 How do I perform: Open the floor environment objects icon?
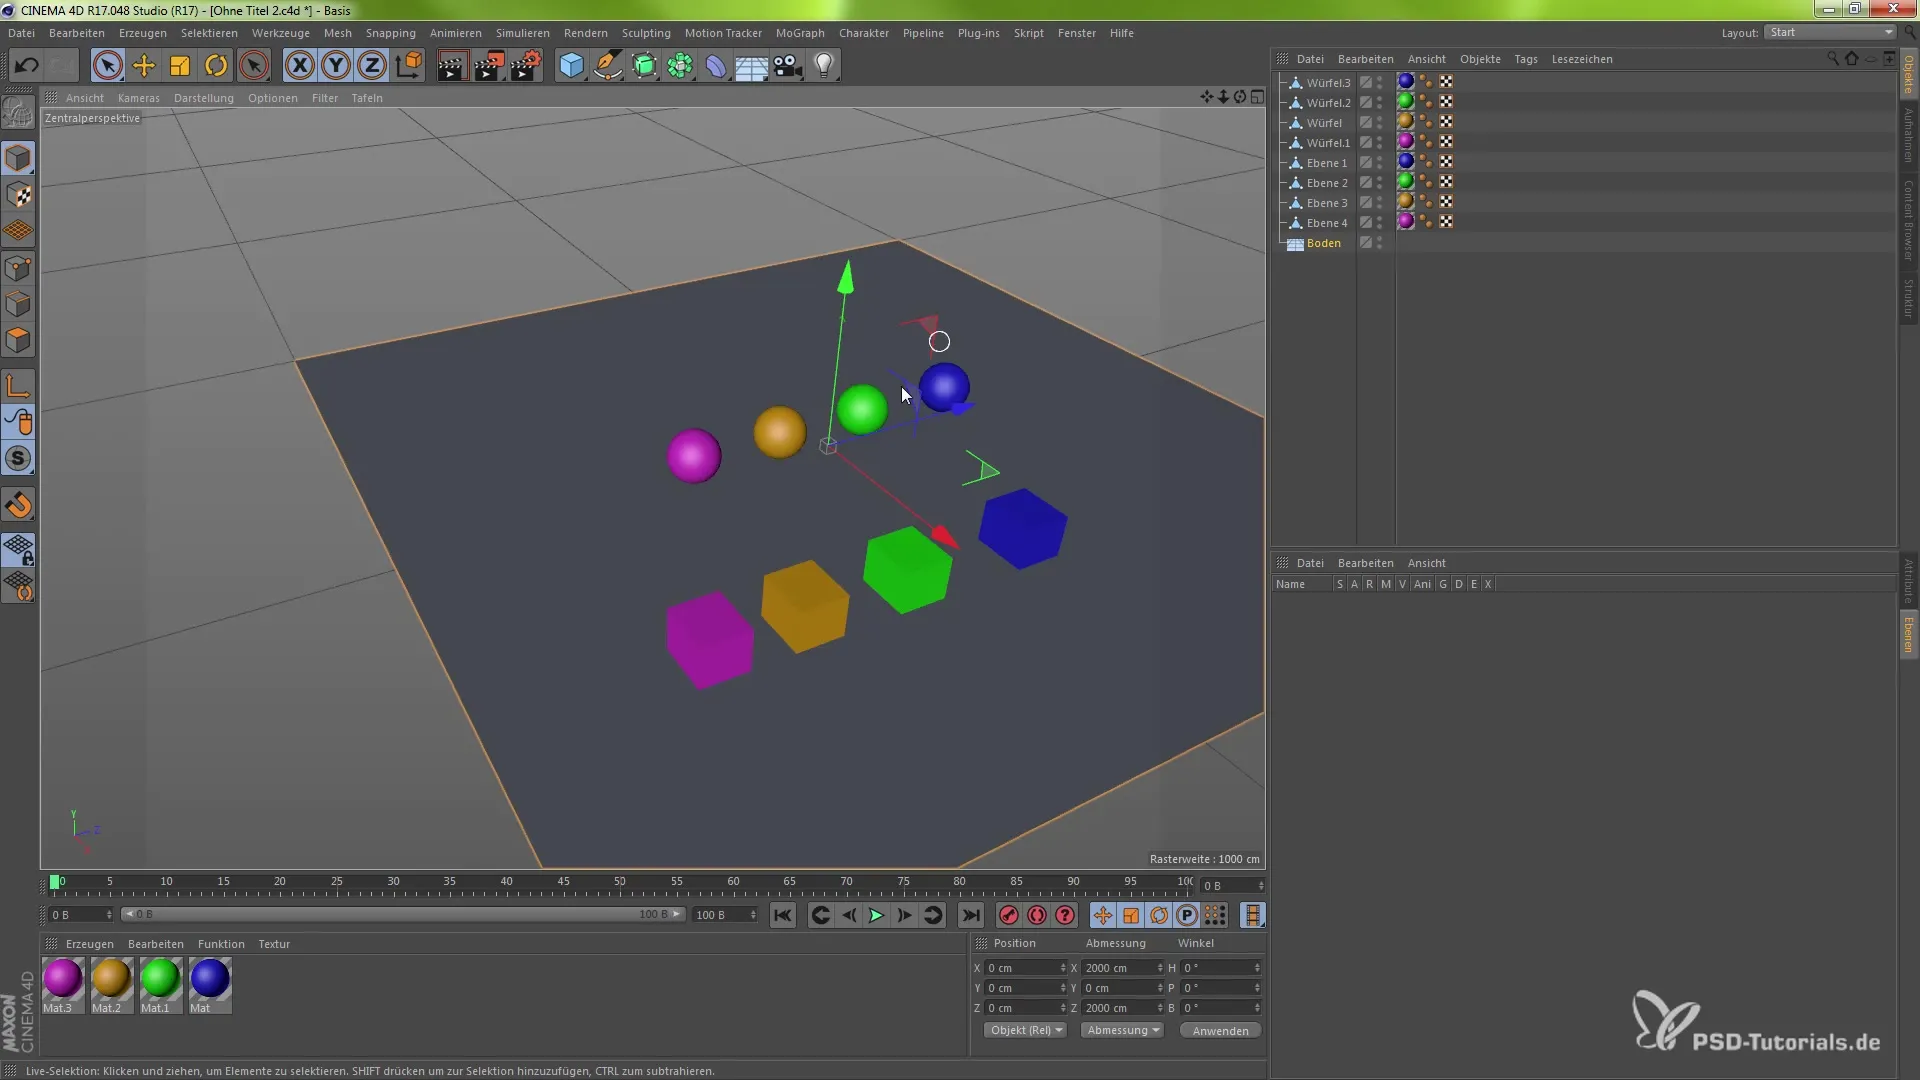752,66
